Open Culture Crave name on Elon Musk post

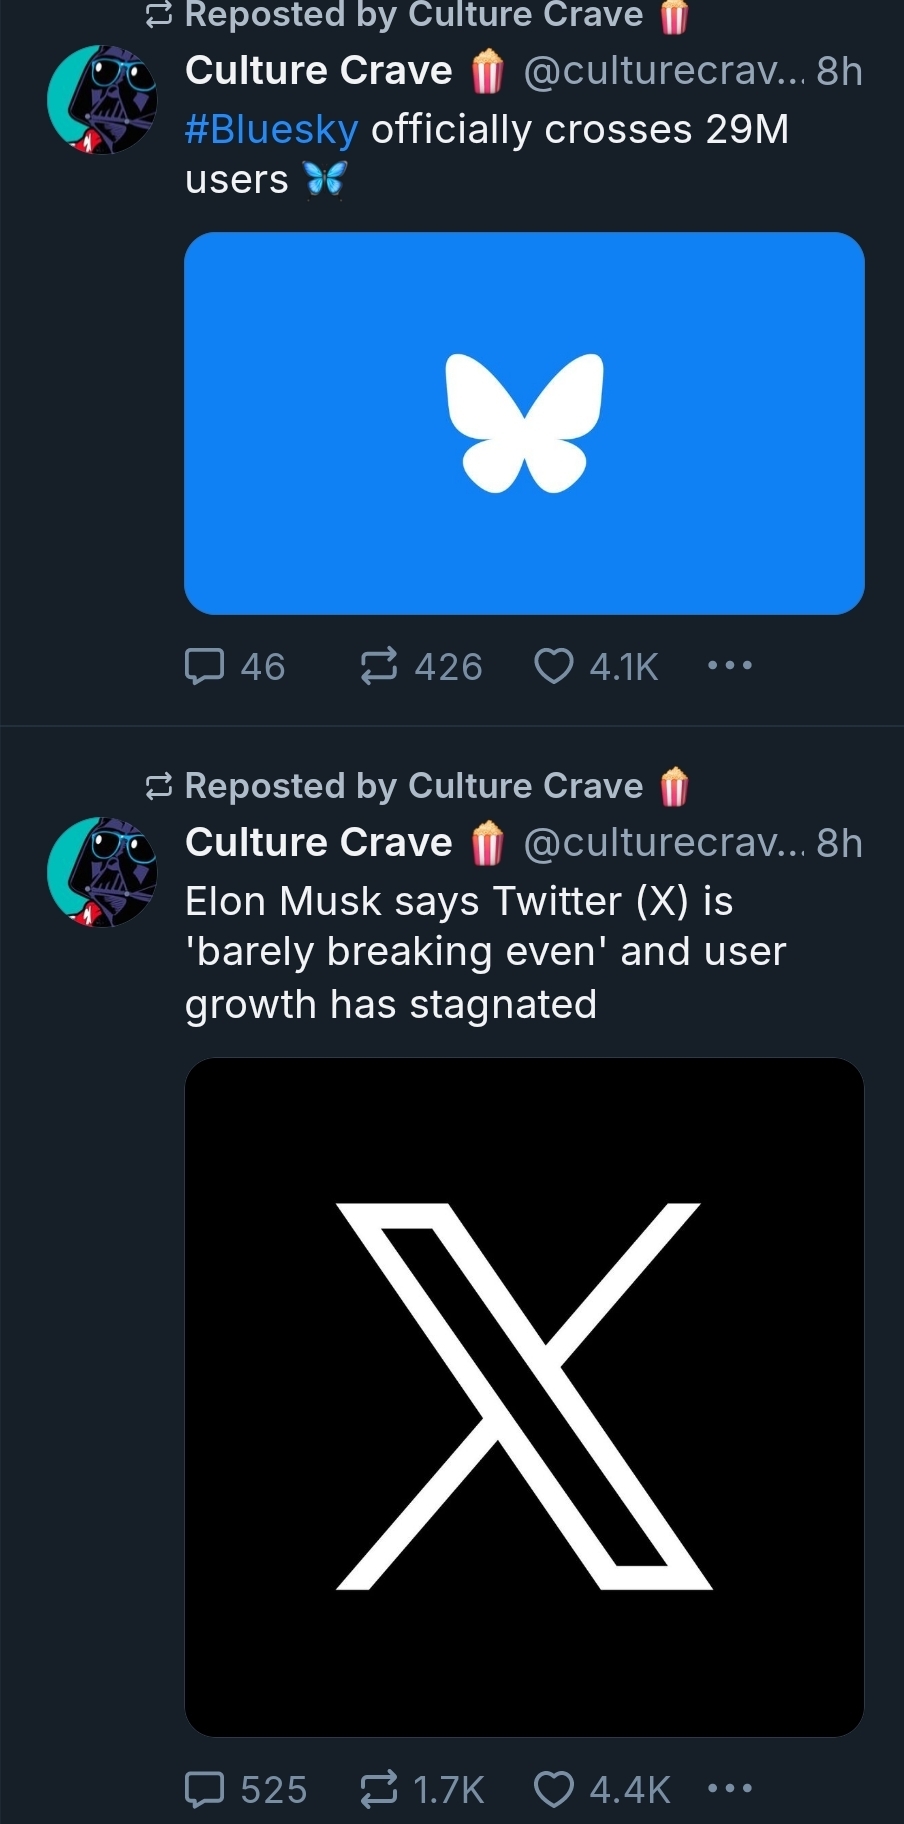(318, 843)
